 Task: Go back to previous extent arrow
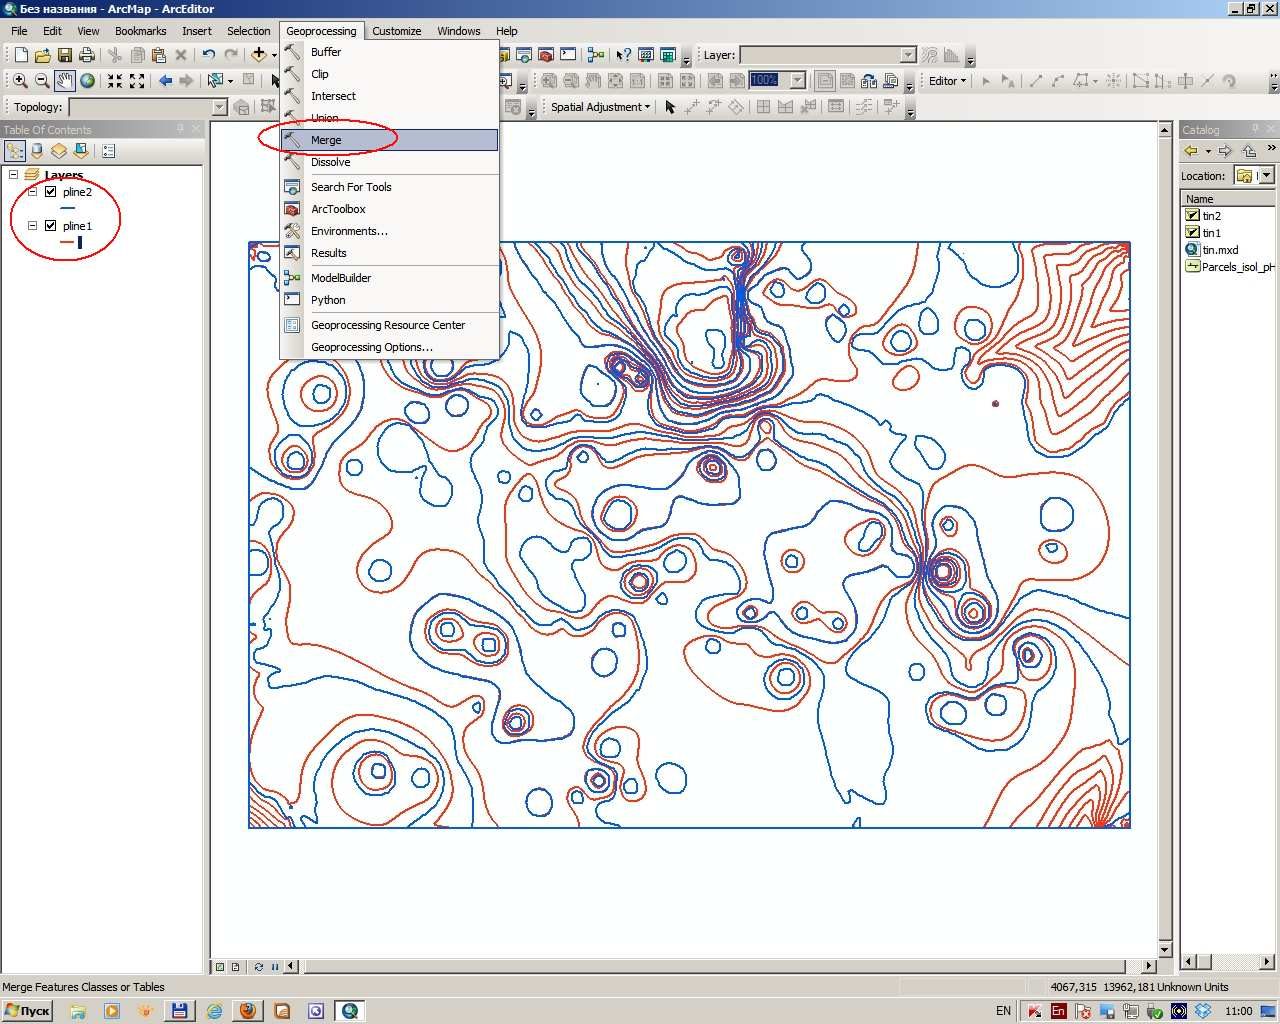(x=165, y=81)
